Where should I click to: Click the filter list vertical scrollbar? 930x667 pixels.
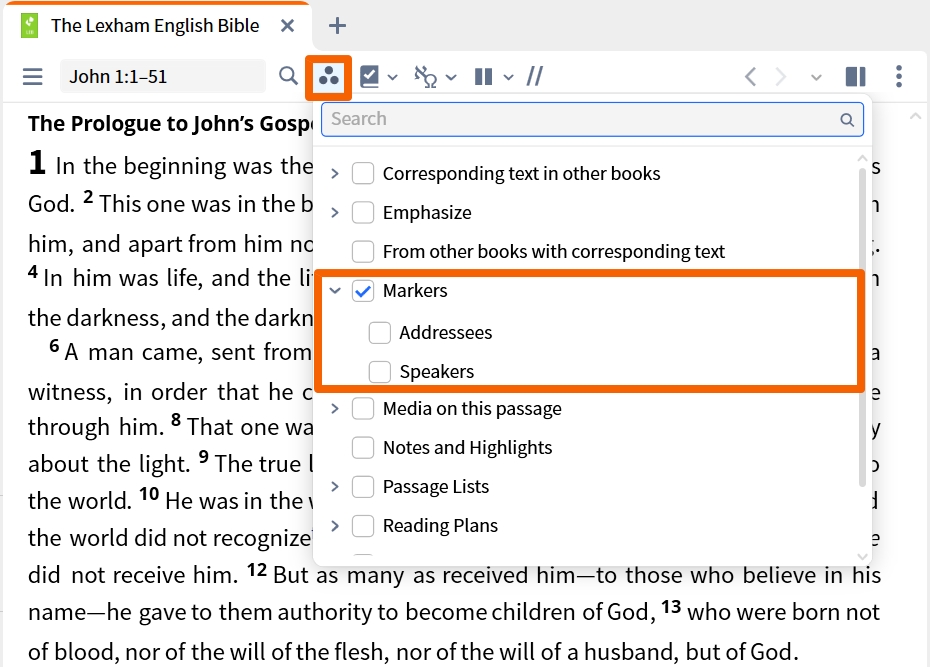[862, 326]
